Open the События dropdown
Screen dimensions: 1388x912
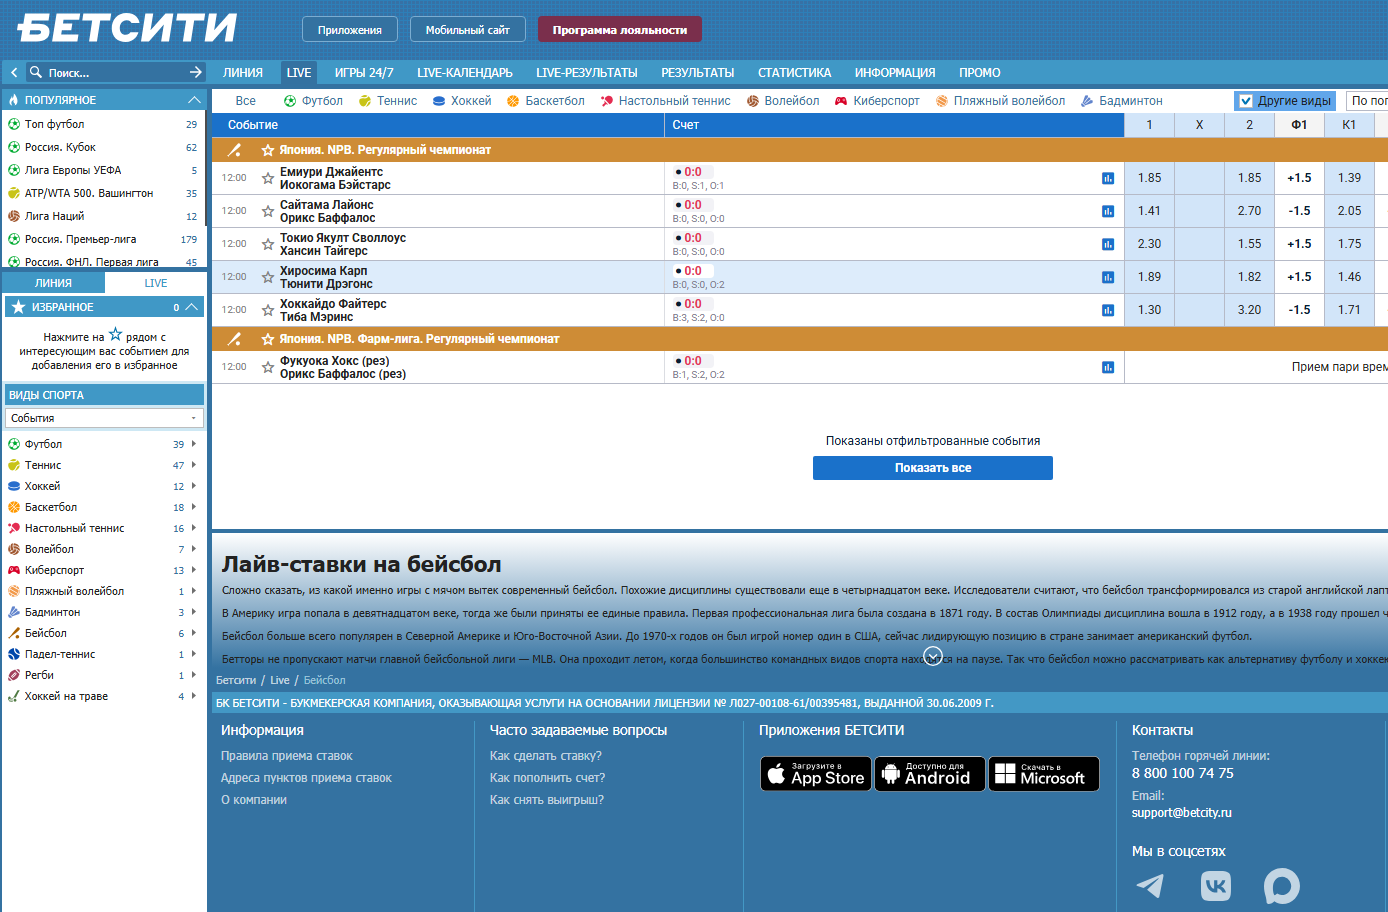tap(104, 418)
